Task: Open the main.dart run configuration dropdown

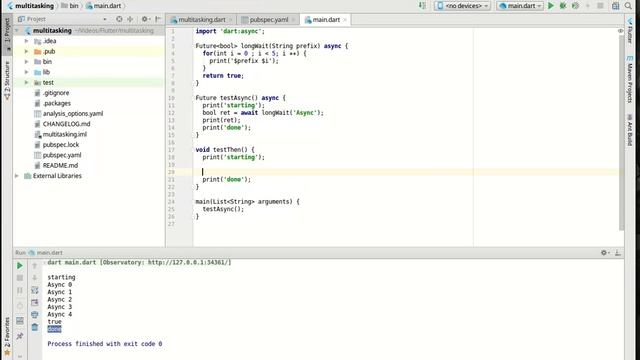Action: pyautogui.click(x=520, y=6)
